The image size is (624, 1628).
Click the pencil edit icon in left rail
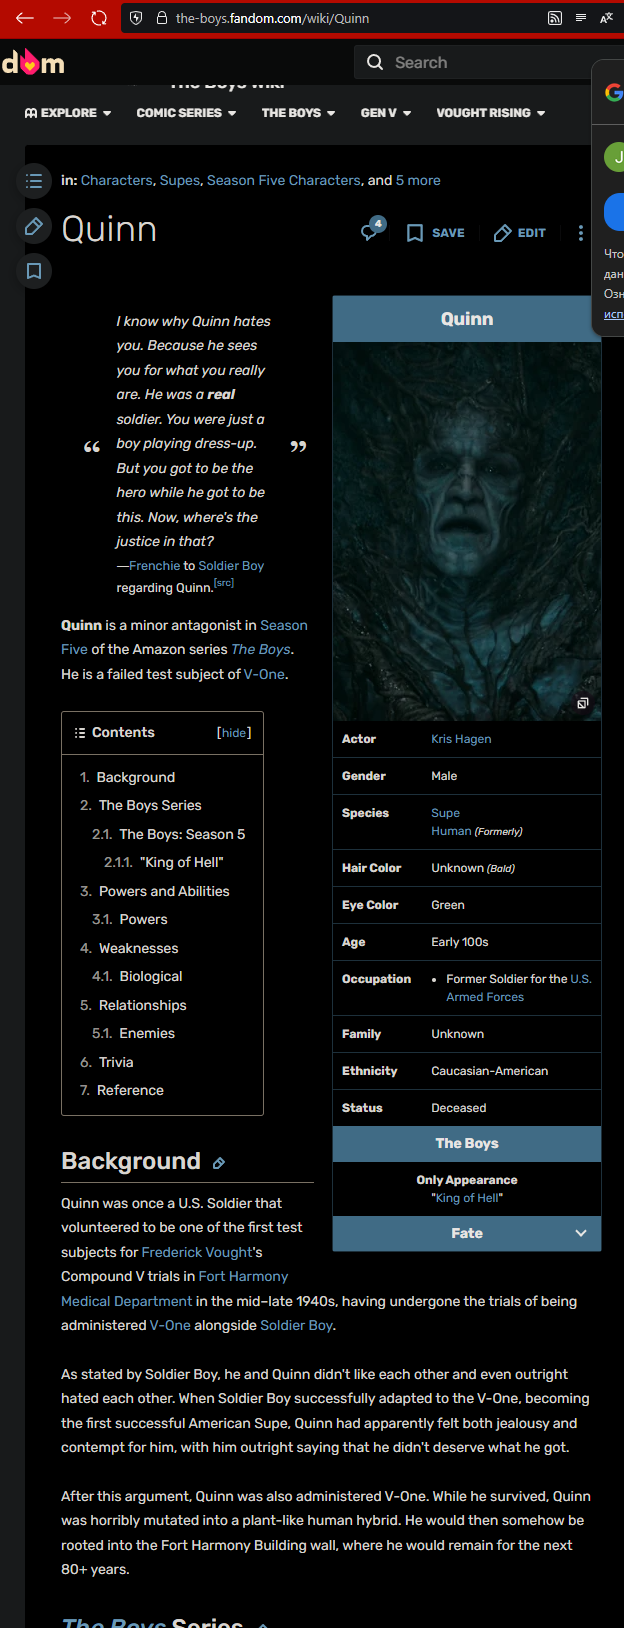pyautogui.click(x=34, y=227)
